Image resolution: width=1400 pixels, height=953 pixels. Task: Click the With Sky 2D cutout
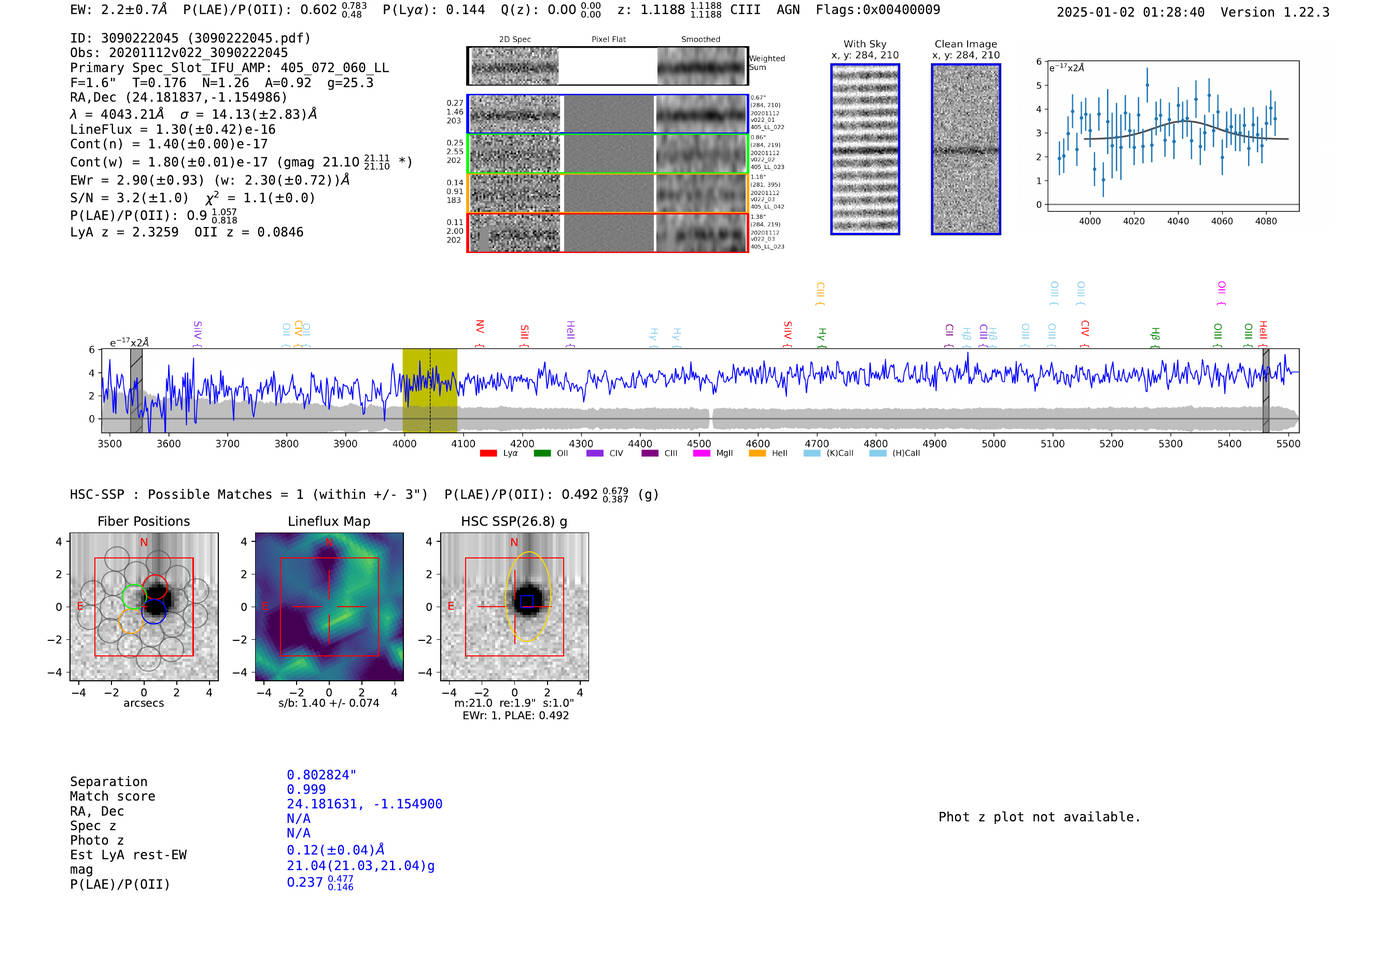[865, 150]
